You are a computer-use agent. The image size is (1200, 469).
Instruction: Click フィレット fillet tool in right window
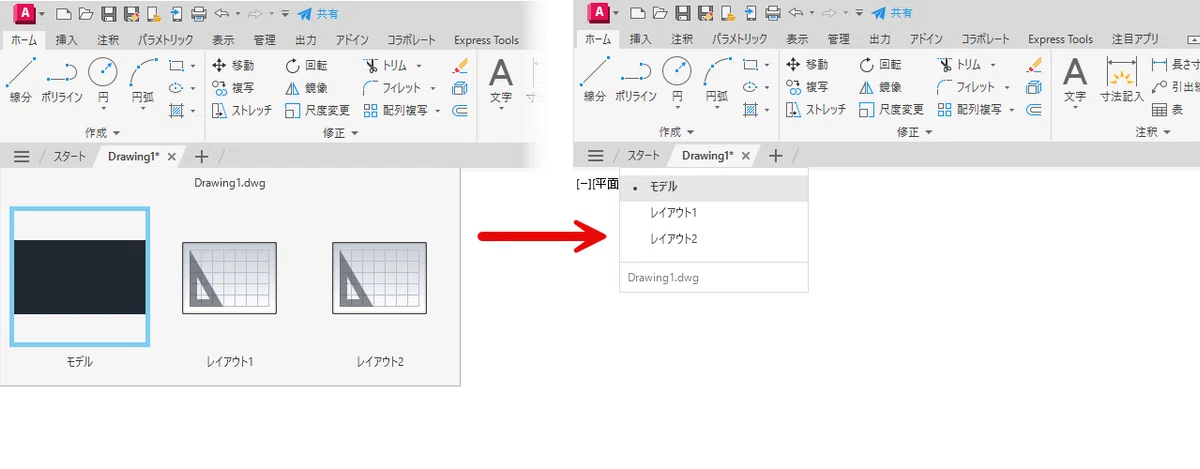click(x=964, y=87)
